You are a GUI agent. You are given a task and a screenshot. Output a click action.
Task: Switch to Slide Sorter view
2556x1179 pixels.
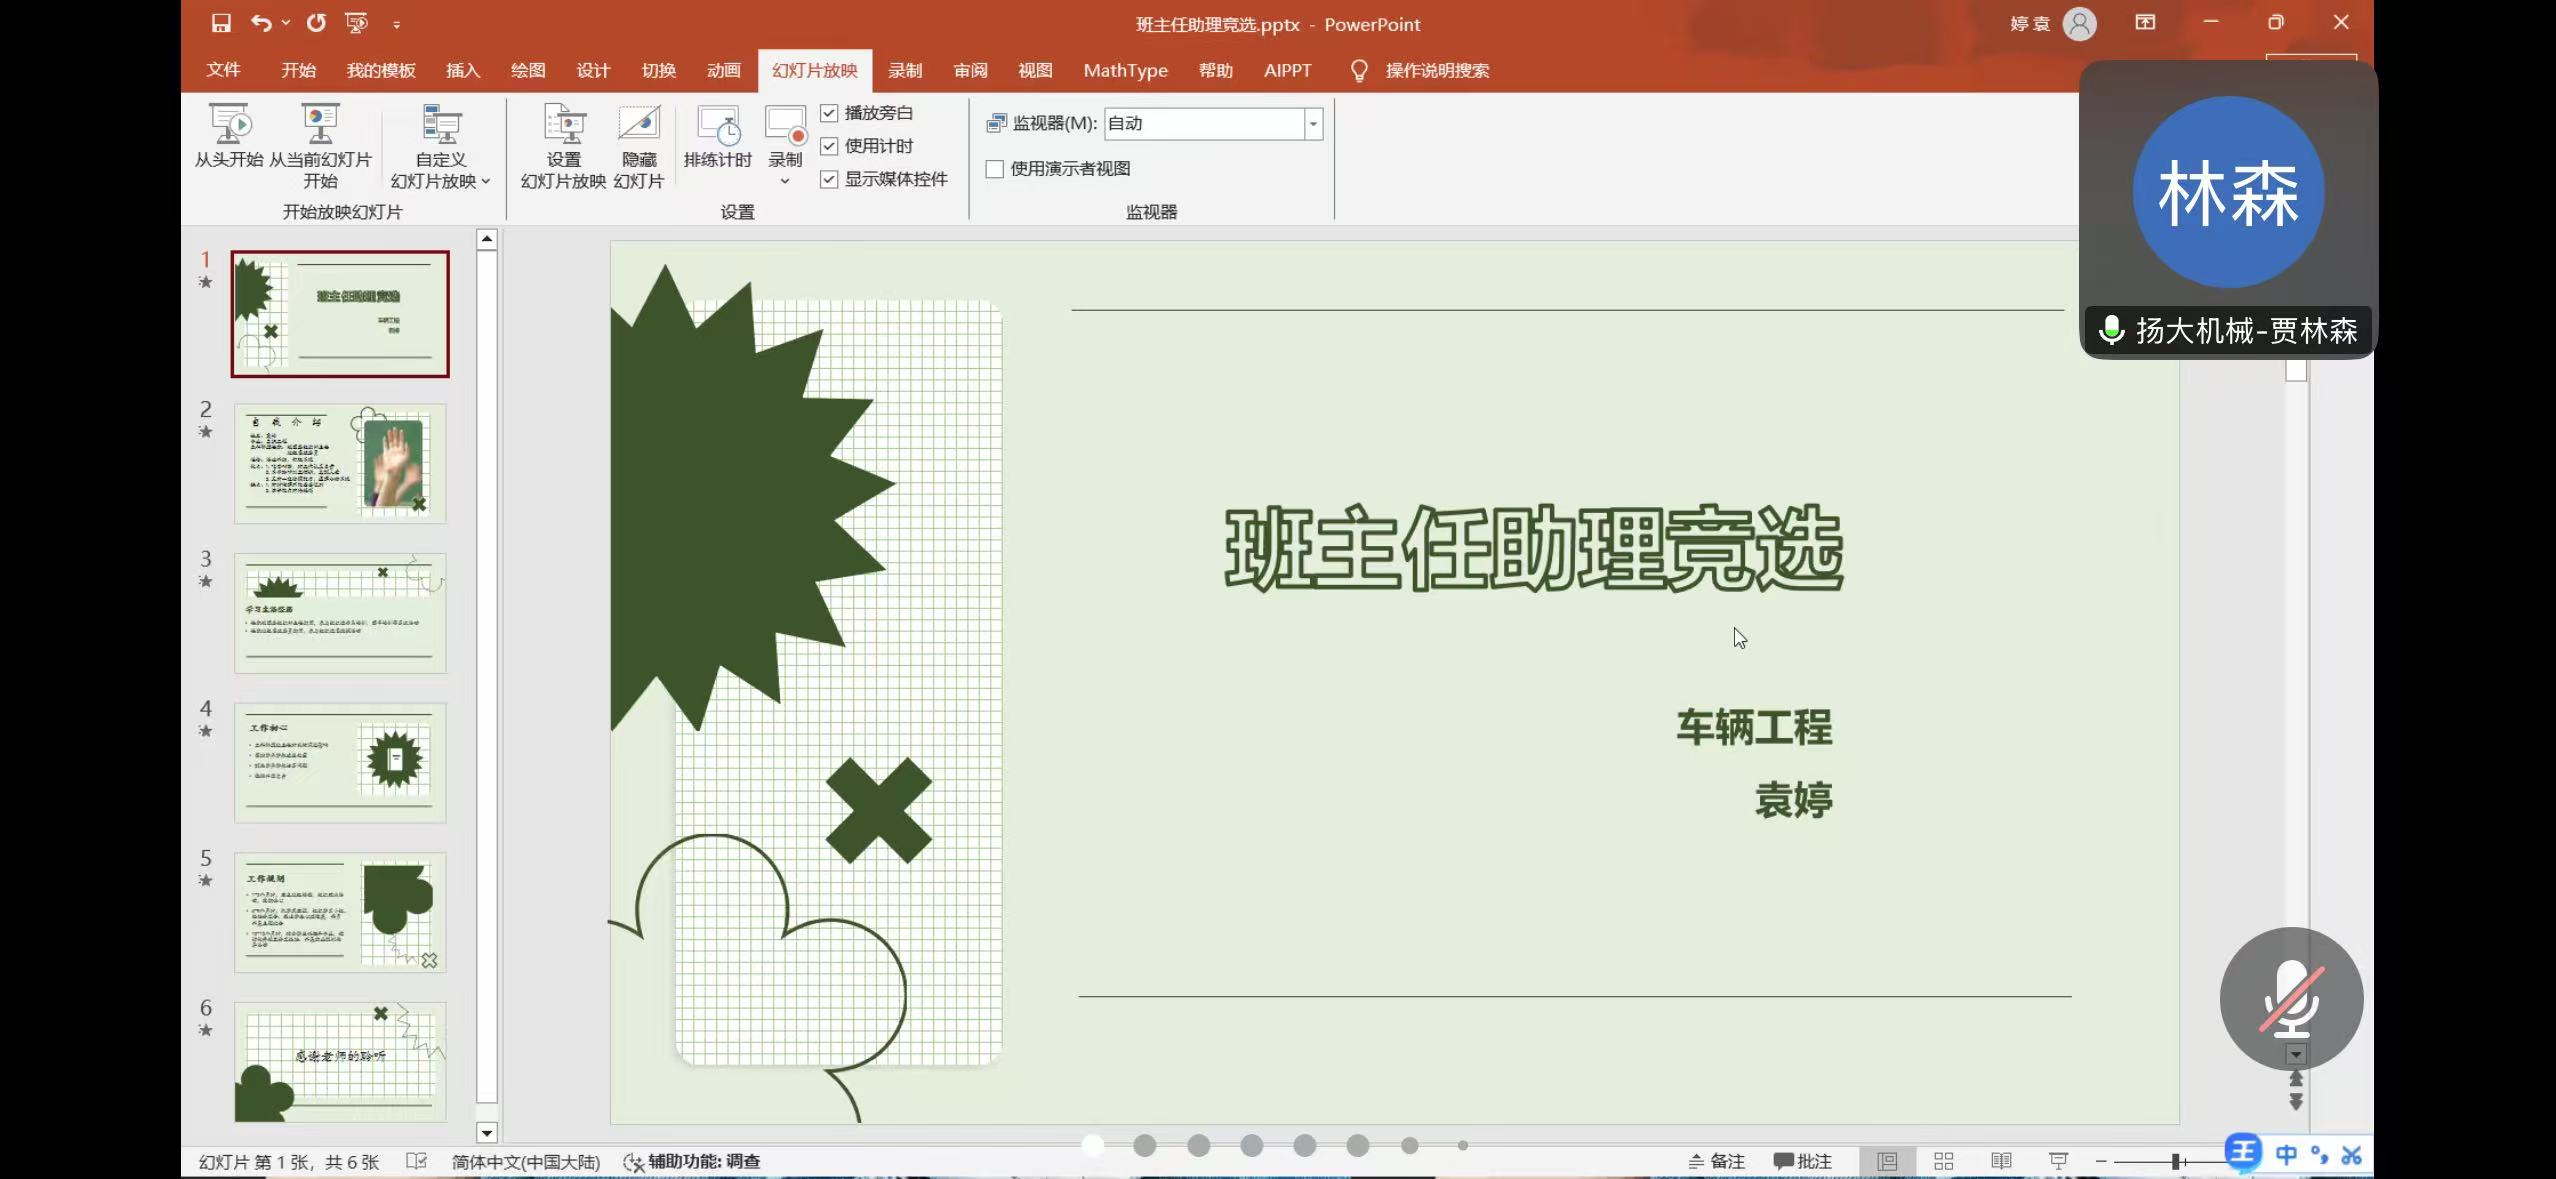point(1943,1161)
